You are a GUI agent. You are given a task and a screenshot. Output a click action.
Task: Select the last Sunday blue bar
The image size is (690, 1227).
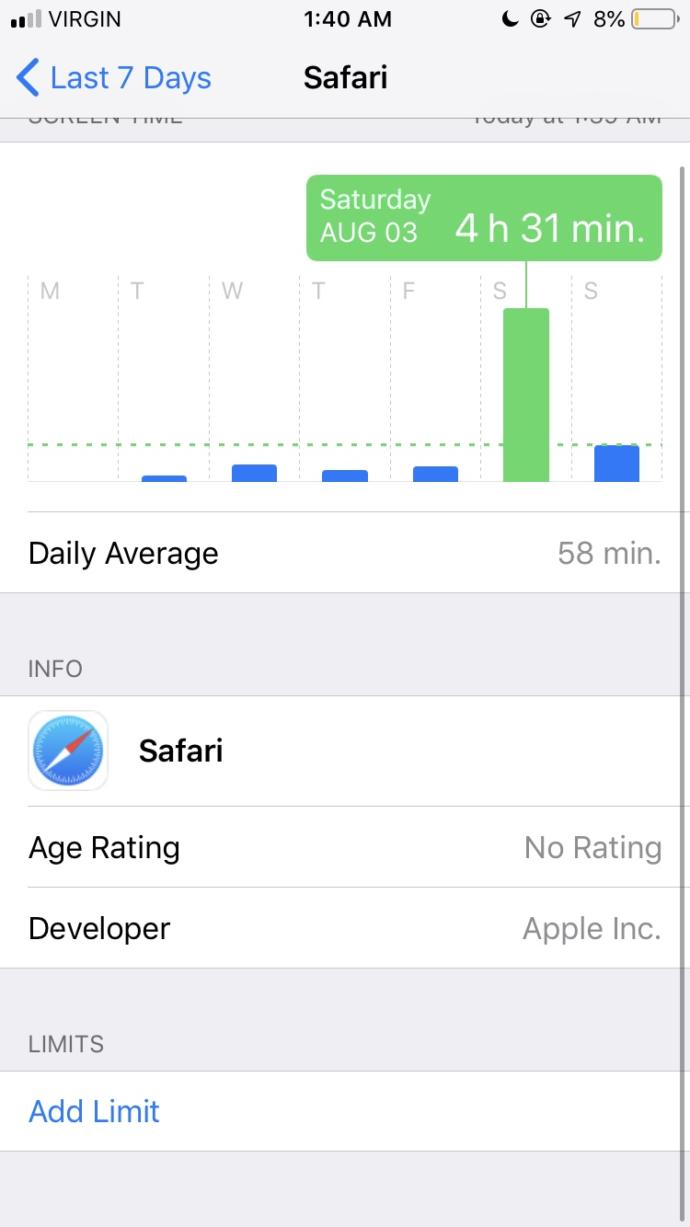616,463
